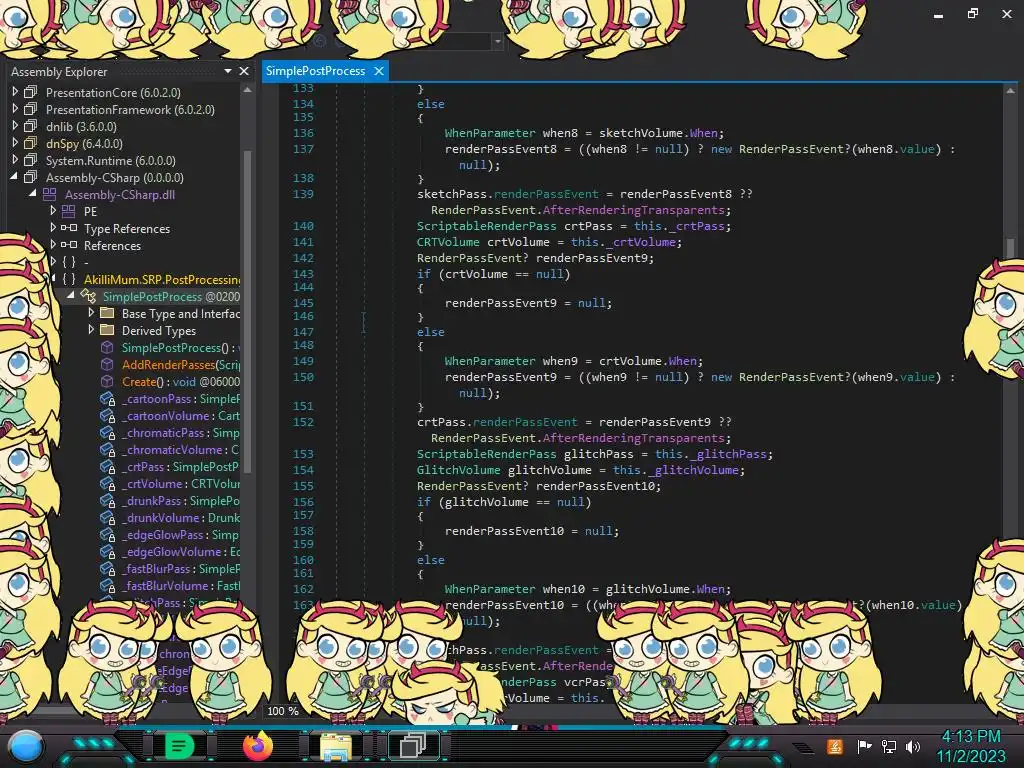Click the code editor vertical scrollbar thumb
The image size is (1024, 768).
(1010, 247)
